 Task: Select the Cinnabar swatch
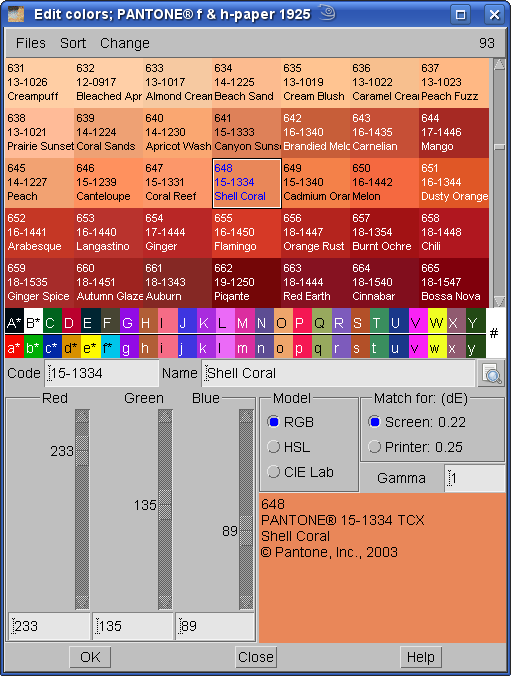[x=385, y=283]
